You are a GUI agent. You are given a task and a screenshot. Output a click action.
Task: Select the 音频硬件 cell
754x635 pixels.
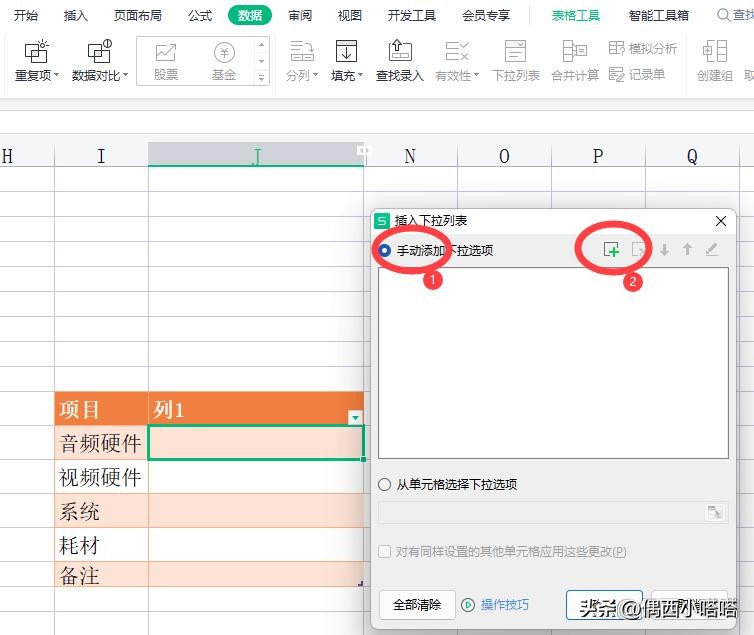pyautogui.click(x=101, y=443)
